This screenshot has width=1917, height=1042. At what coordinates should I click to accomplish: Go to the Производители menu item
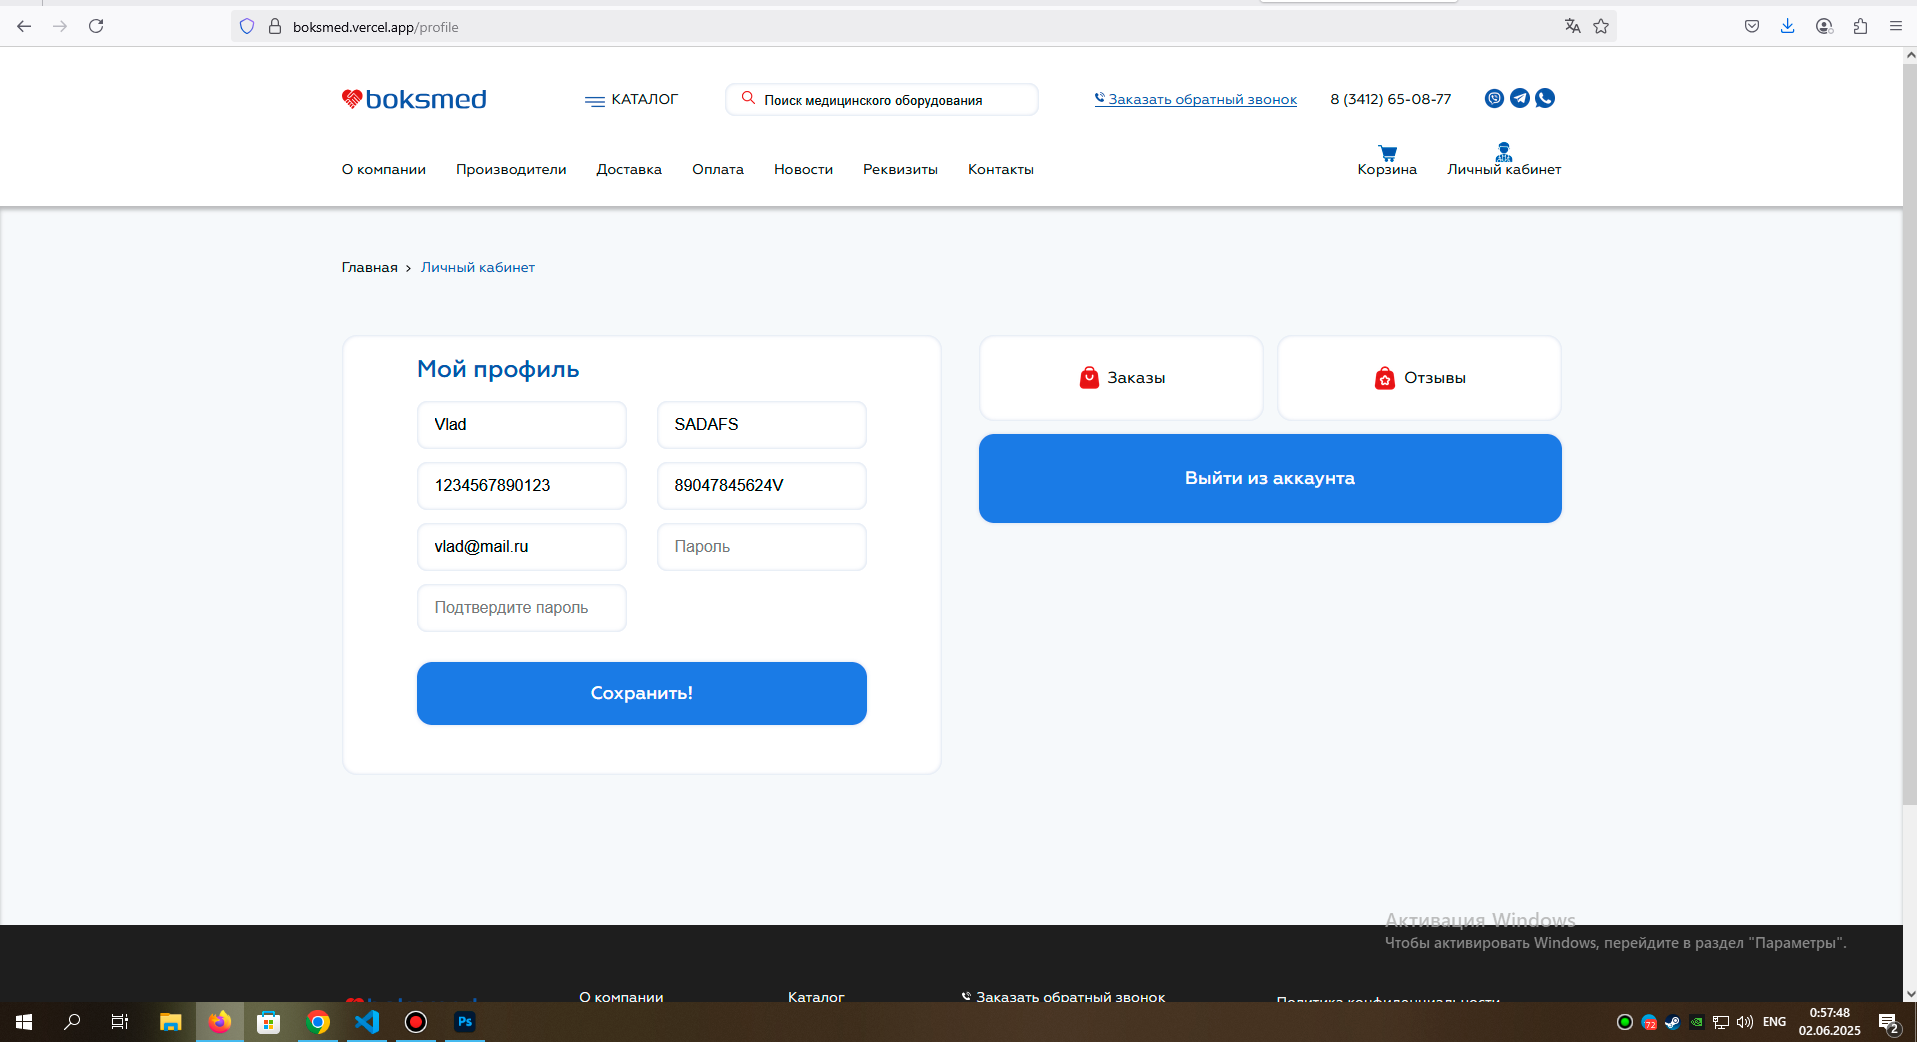click(x=511, y=169)
